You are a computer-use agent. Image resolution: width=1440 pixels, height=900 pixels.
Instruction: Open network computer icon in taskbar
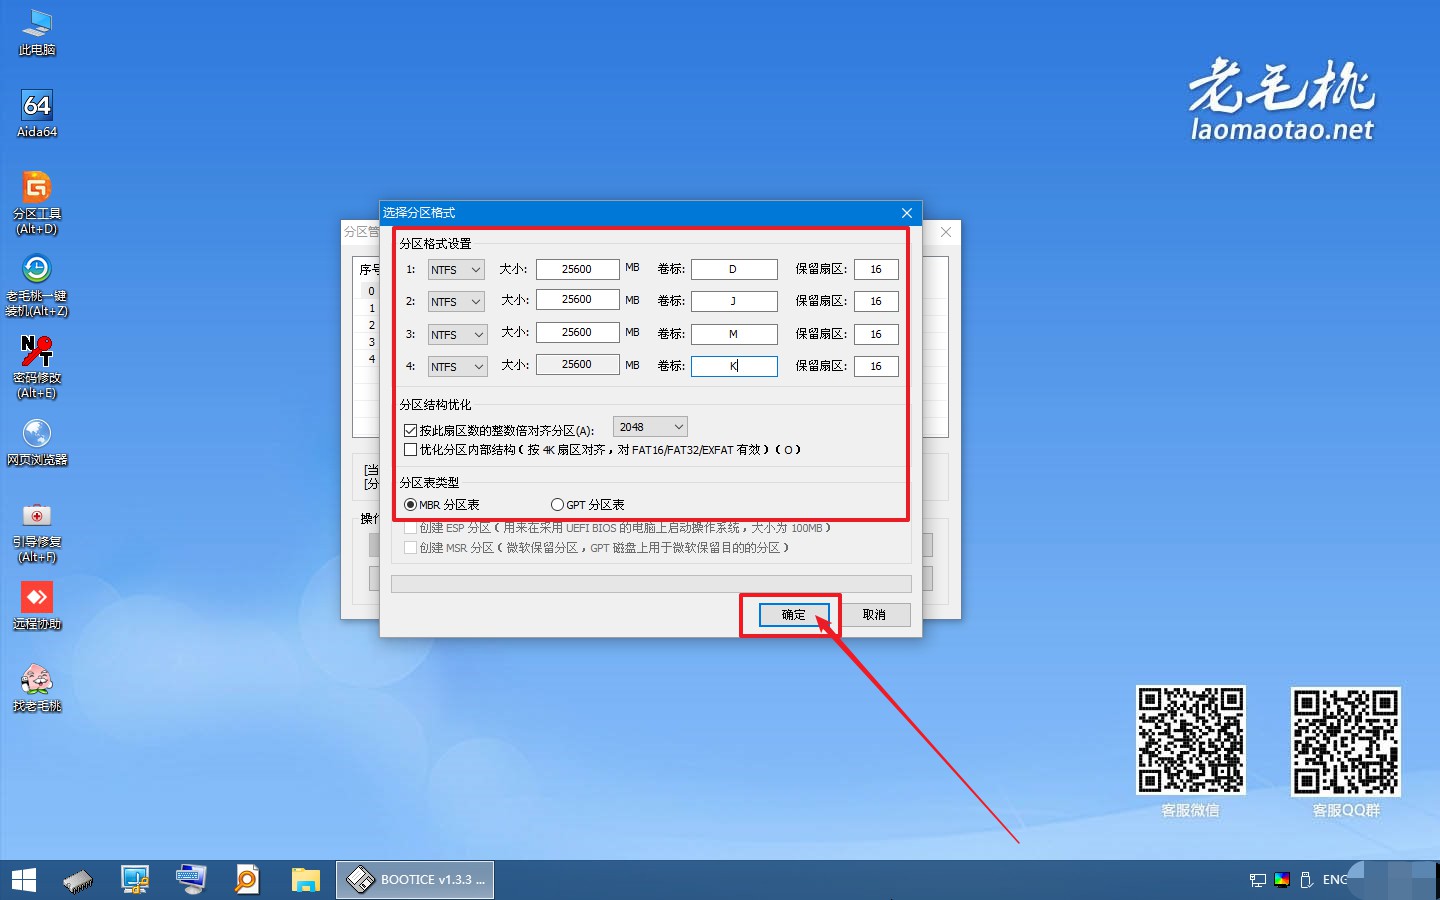(135, 880)
